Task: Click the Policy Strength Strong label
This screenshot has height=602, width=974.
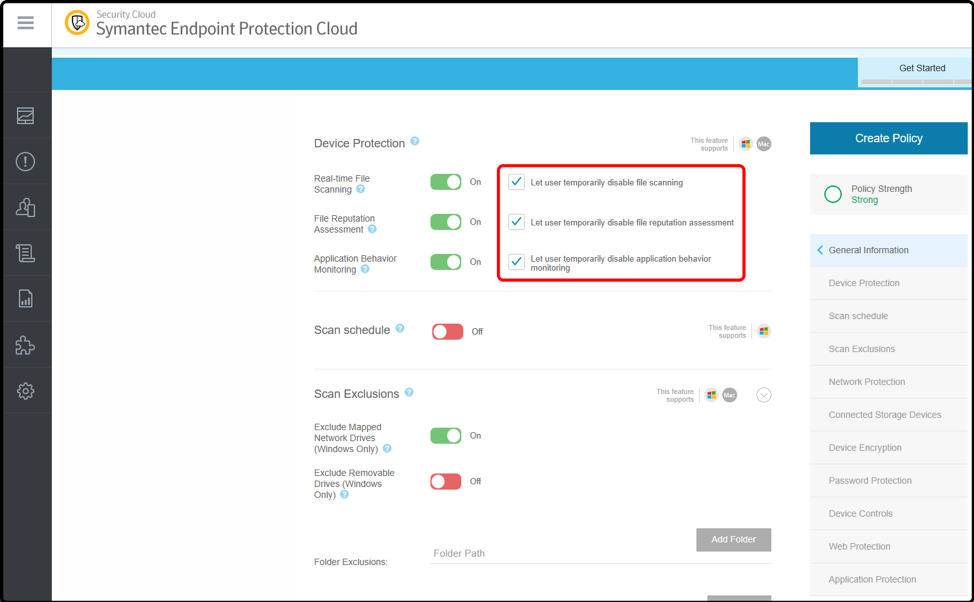Action: click(865, 200)
